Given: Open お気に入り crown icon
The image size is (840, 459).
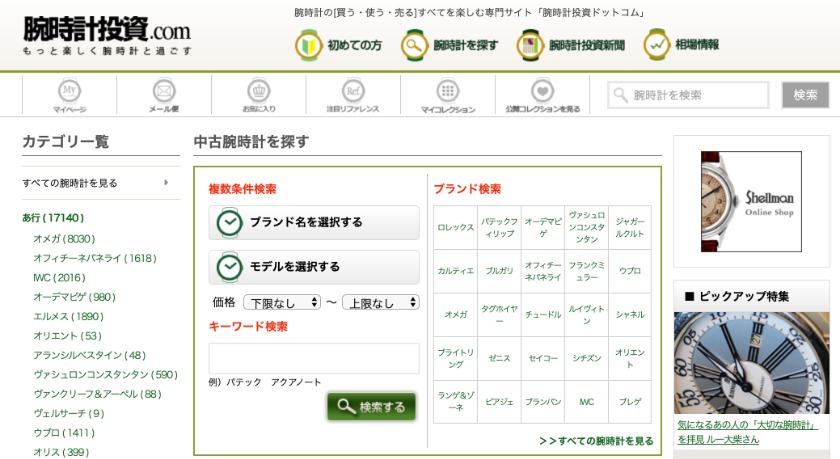Looking at the screenshot, I should click(259, 91).
